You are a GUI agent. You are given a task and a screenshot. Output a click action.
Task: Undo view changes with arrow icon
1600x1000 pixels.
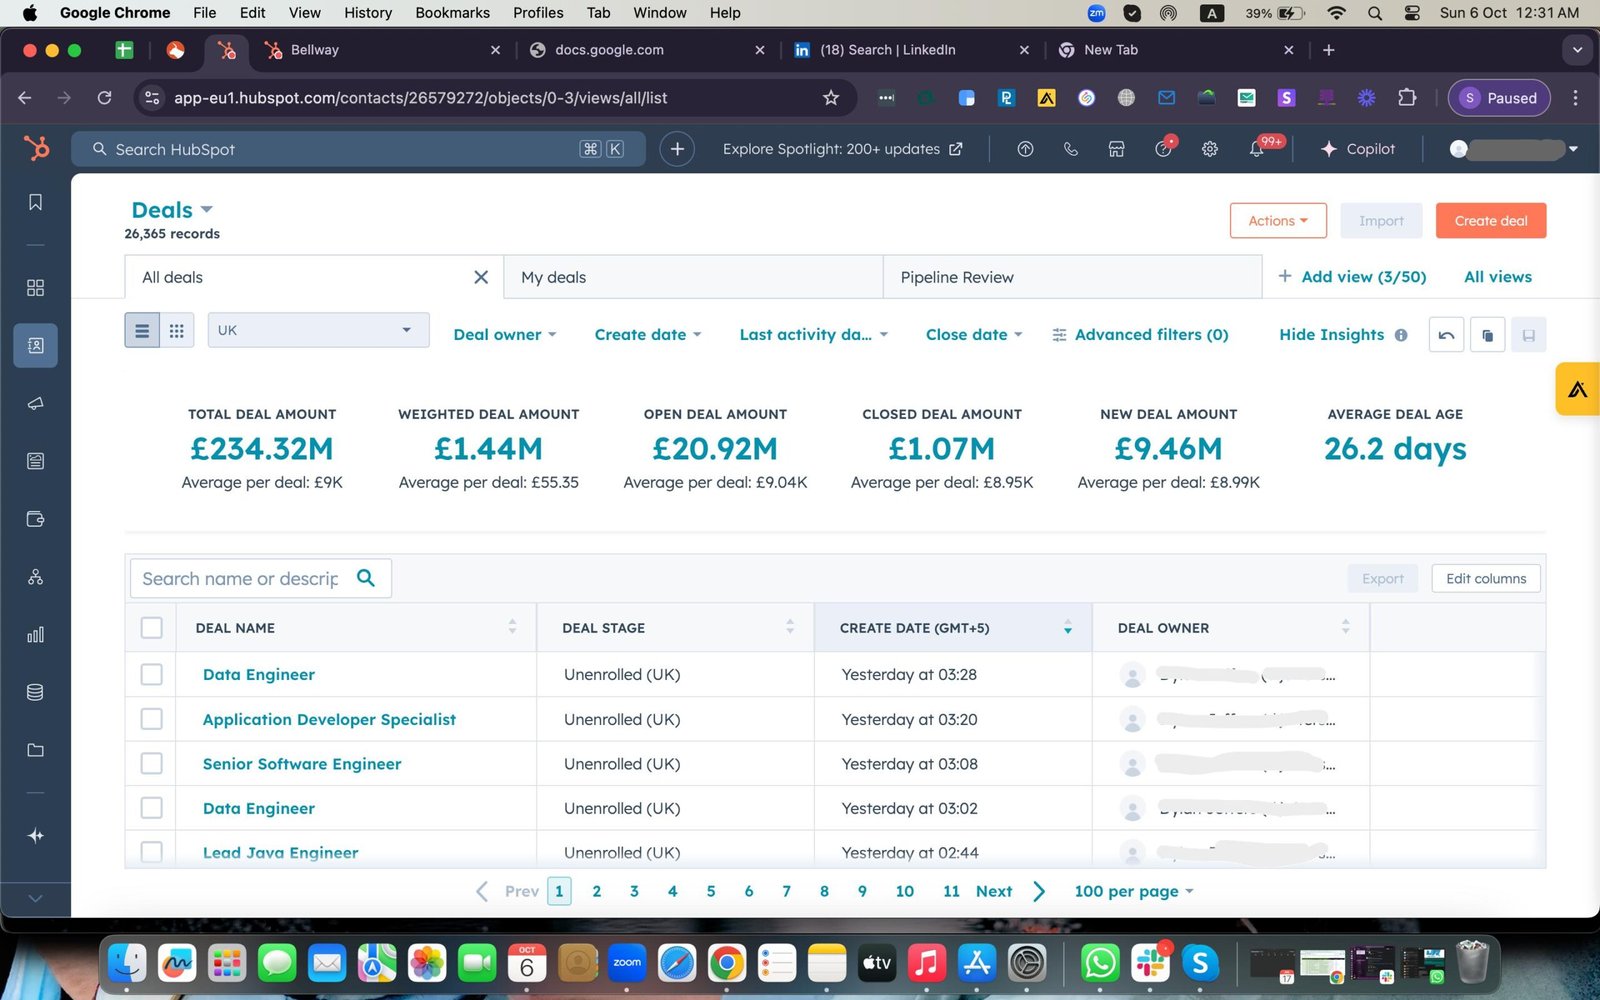click(1446, 335)
